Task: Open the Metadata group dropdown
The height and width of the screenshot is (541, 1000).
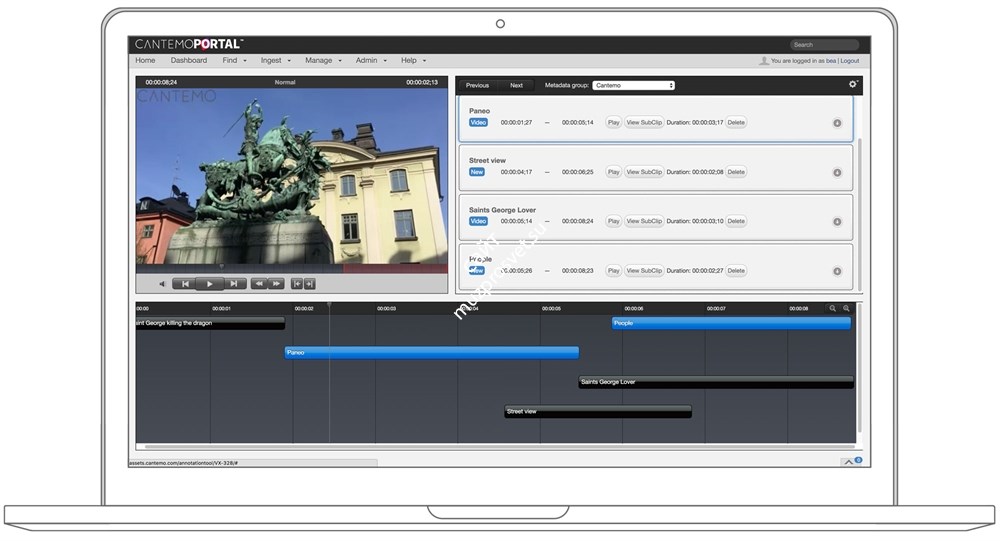Action: pyautogui.click(x=633, y=85)
